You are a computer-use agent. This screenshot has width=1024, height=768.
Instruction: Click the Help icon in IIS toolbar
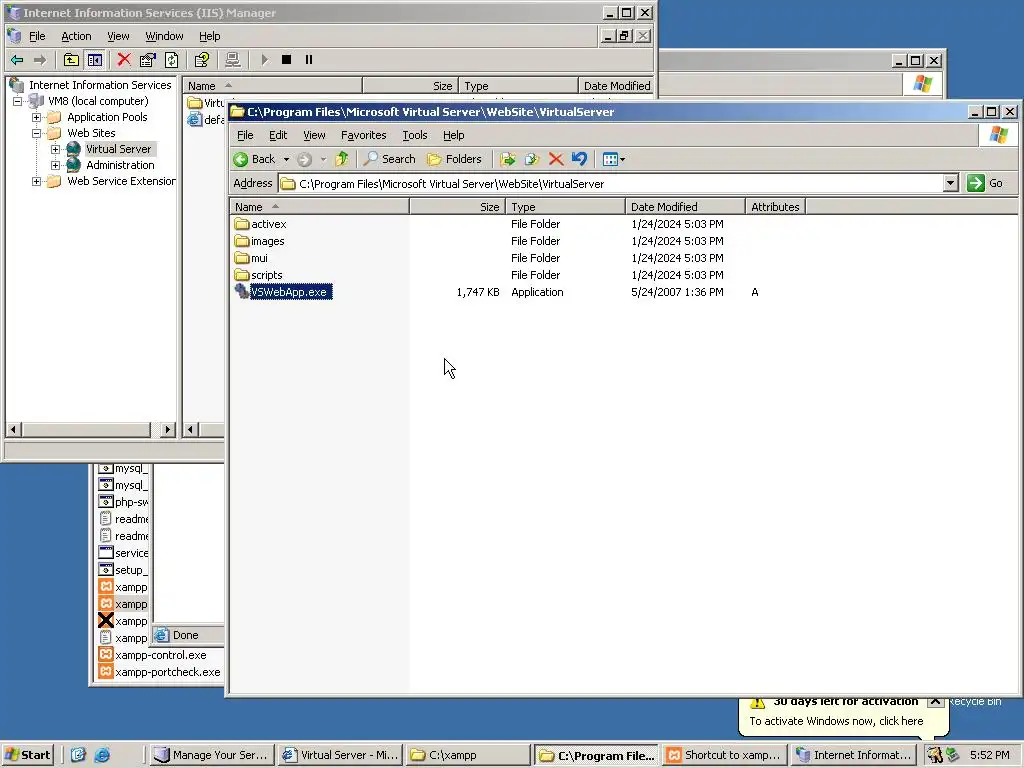click(x=202, y=60)
